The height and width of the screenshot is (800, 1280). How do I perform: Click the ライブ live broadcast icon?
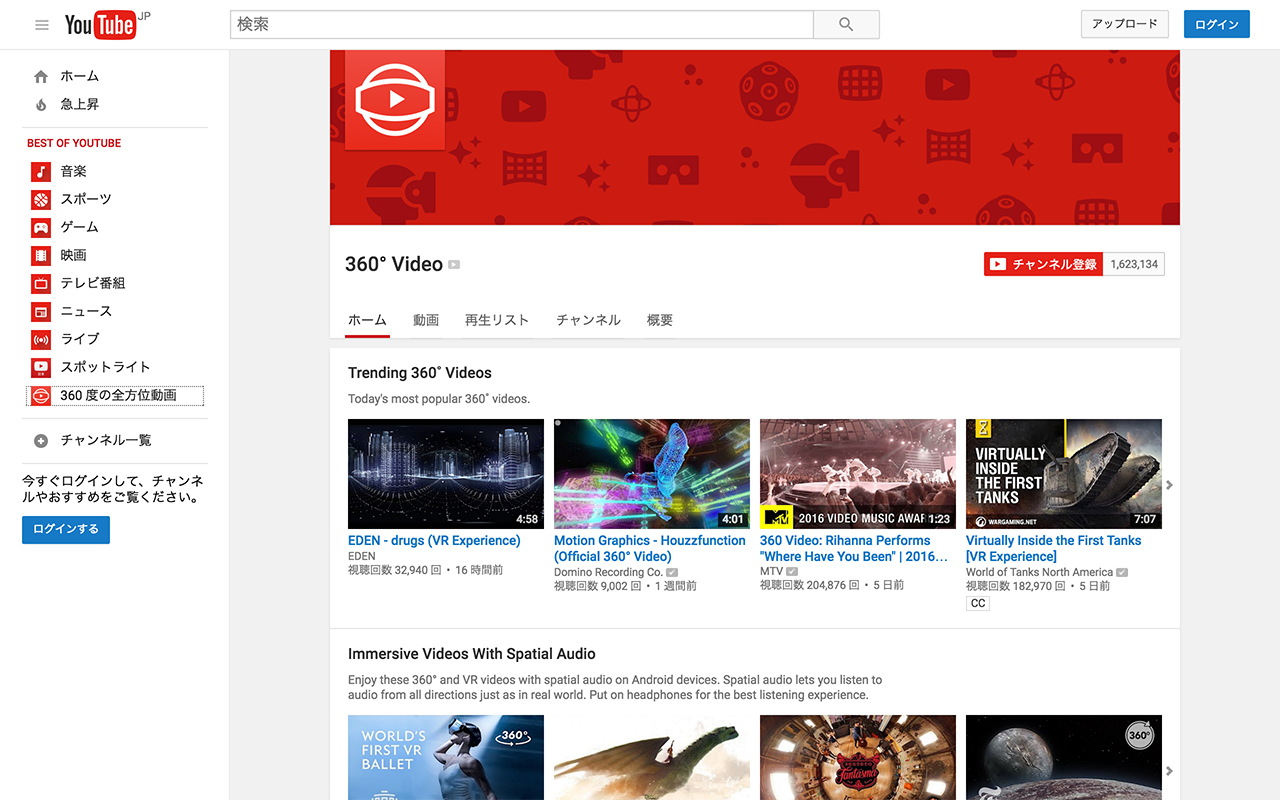point(40,339)
